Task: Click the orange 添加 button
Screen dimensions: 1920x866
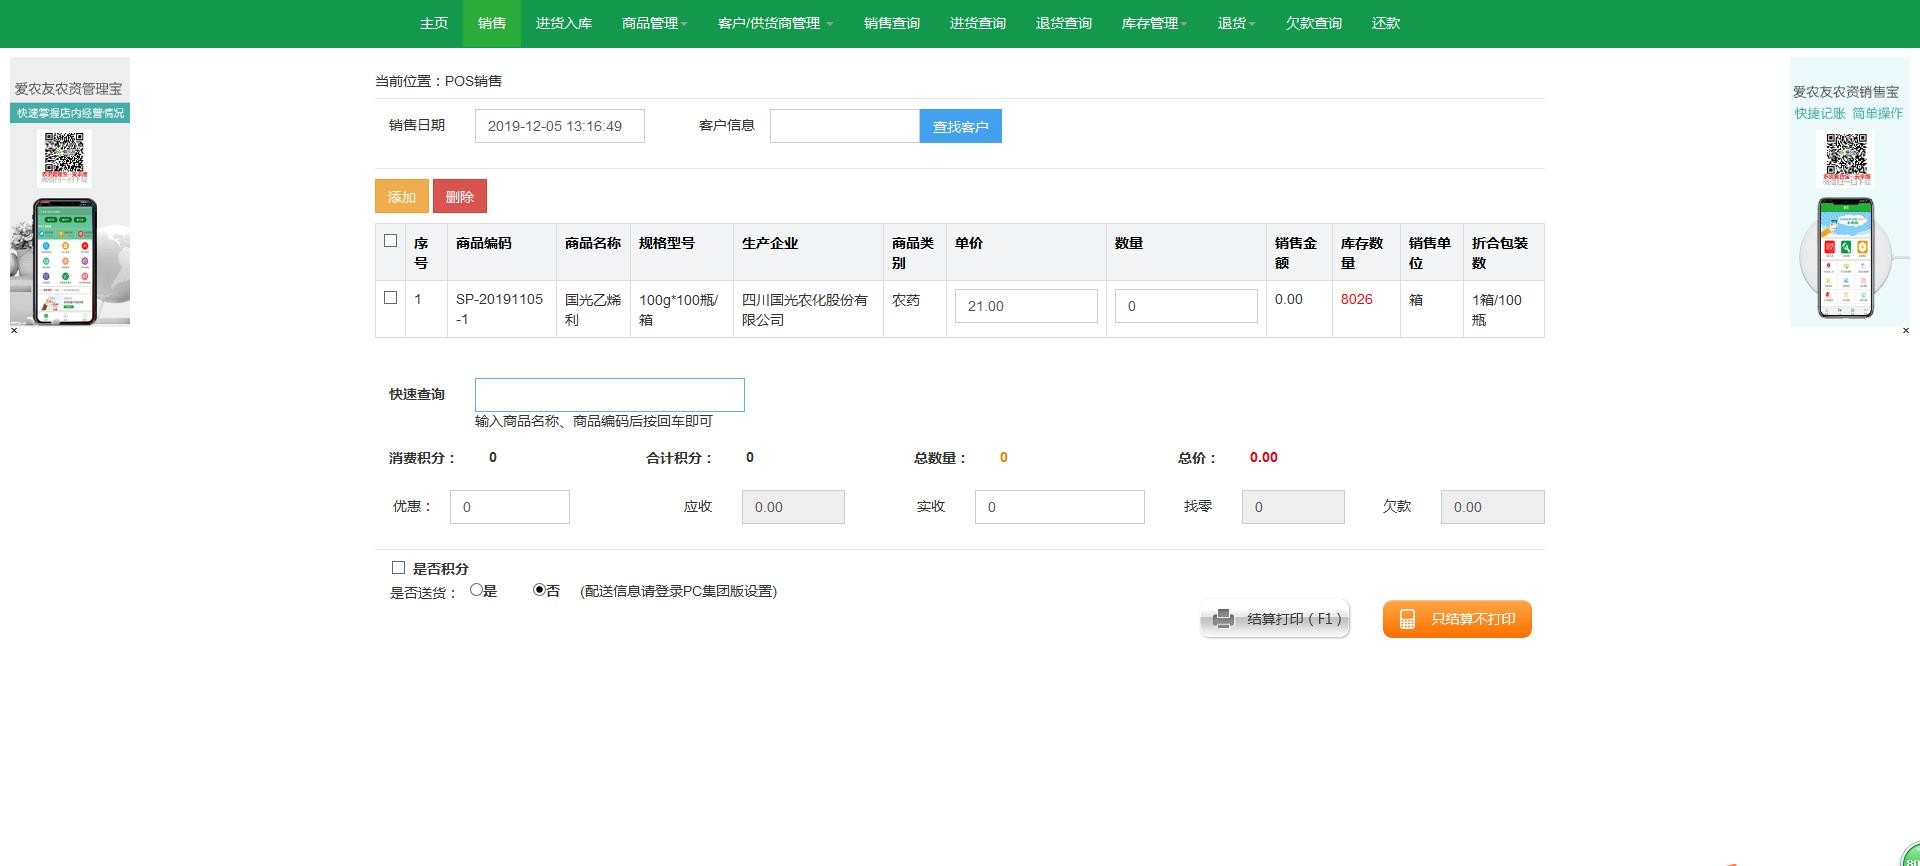Action: coord(402,196)
